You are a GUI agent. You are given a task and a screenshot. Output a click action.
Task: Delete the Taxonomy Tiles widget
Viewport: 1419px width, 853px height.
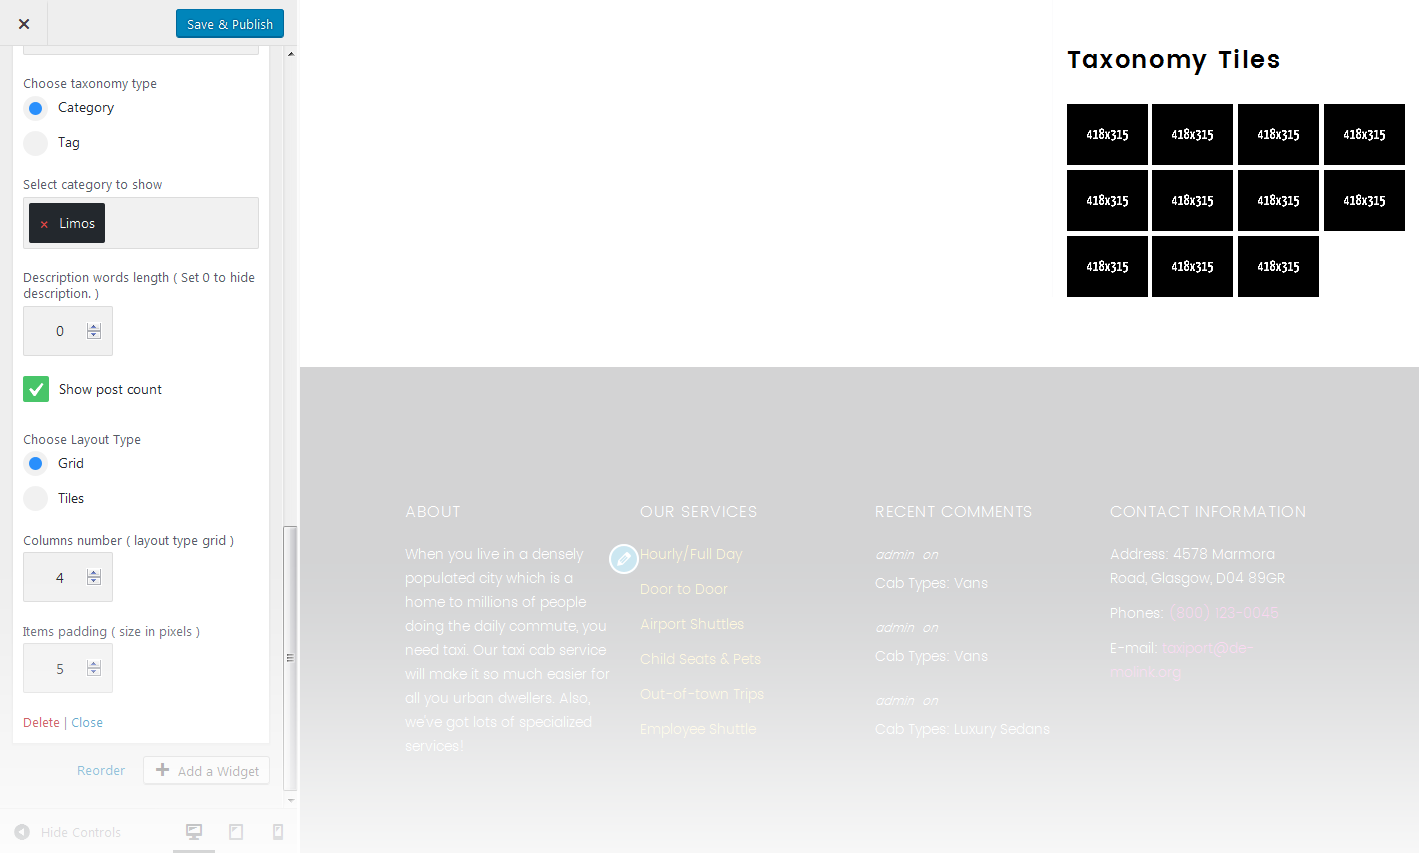pos(40,722)
